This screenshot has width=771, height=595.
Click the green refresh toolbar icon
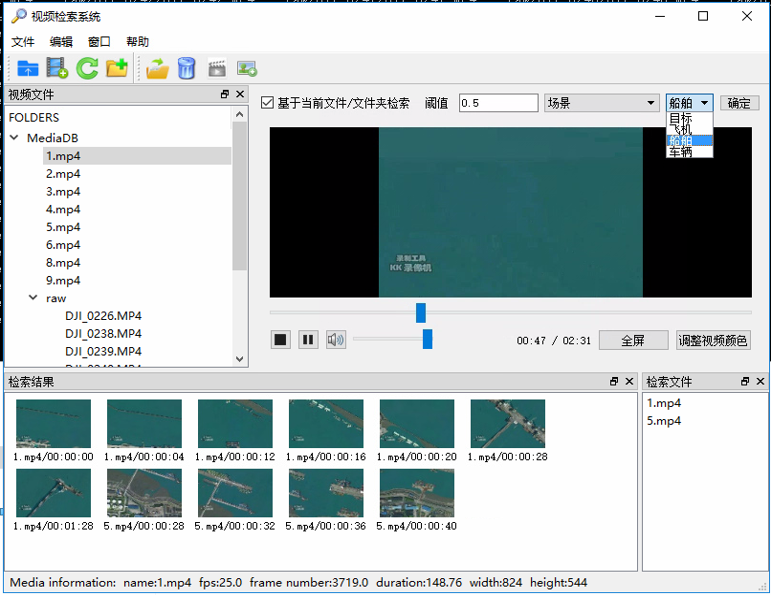tap(87, 68)
